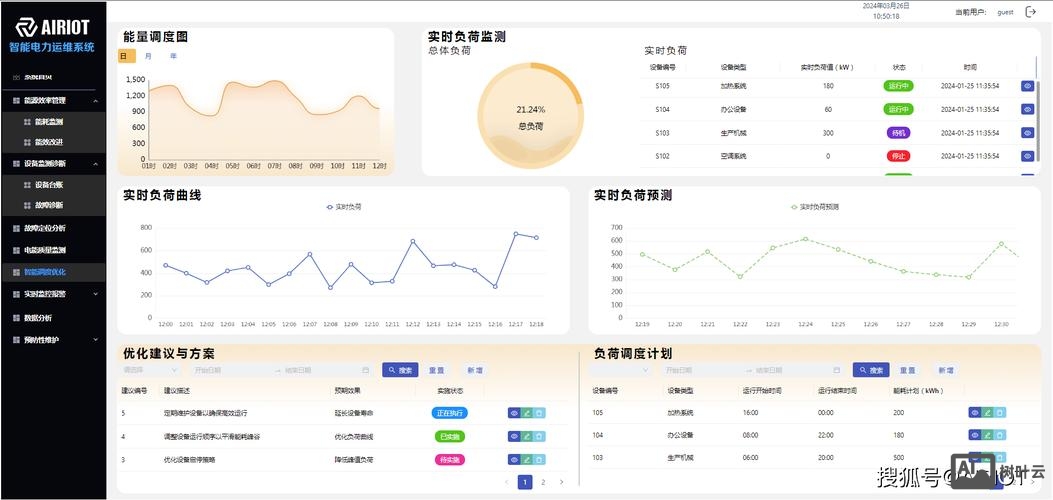This screenshot has height=500, width=1053.
Task: Collapse the 设备监测诊断 sidebar group
Action: 95,164
